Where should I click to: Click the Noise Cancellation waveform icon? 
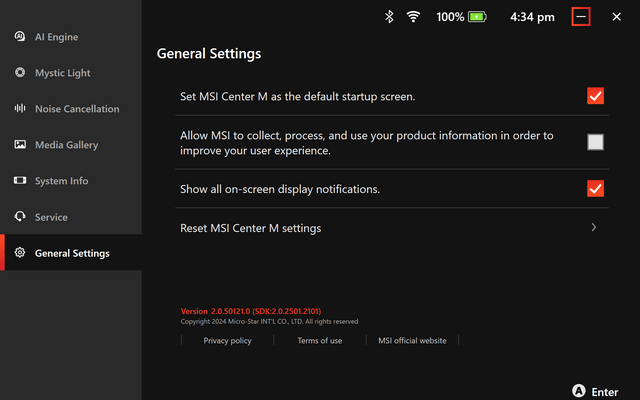tap(20, 108)
